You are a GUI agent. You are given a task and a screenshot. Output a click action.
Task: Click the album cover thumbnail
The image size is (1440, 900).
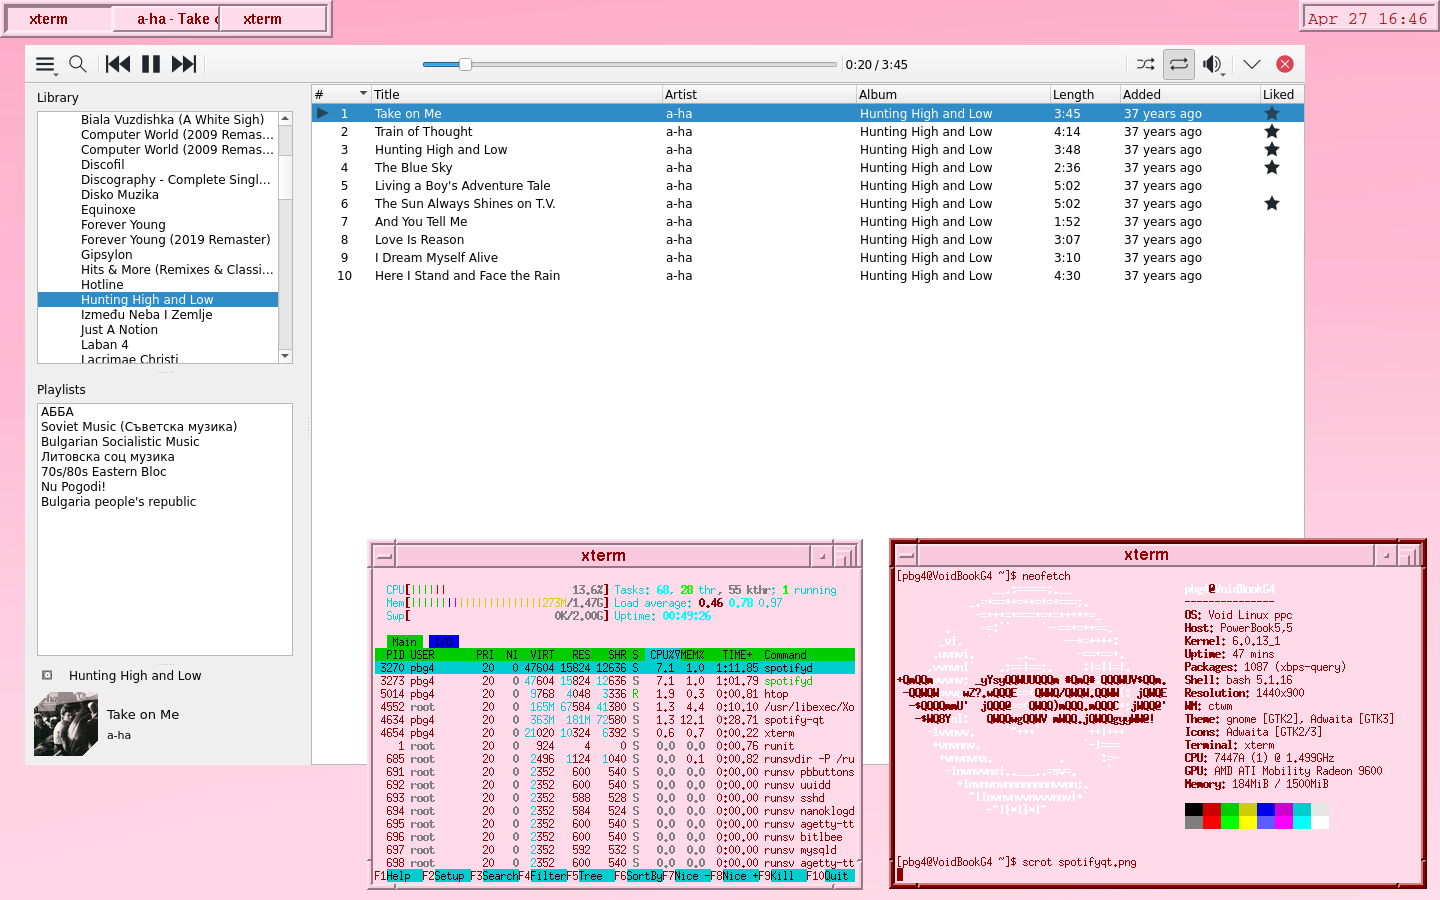66,724
